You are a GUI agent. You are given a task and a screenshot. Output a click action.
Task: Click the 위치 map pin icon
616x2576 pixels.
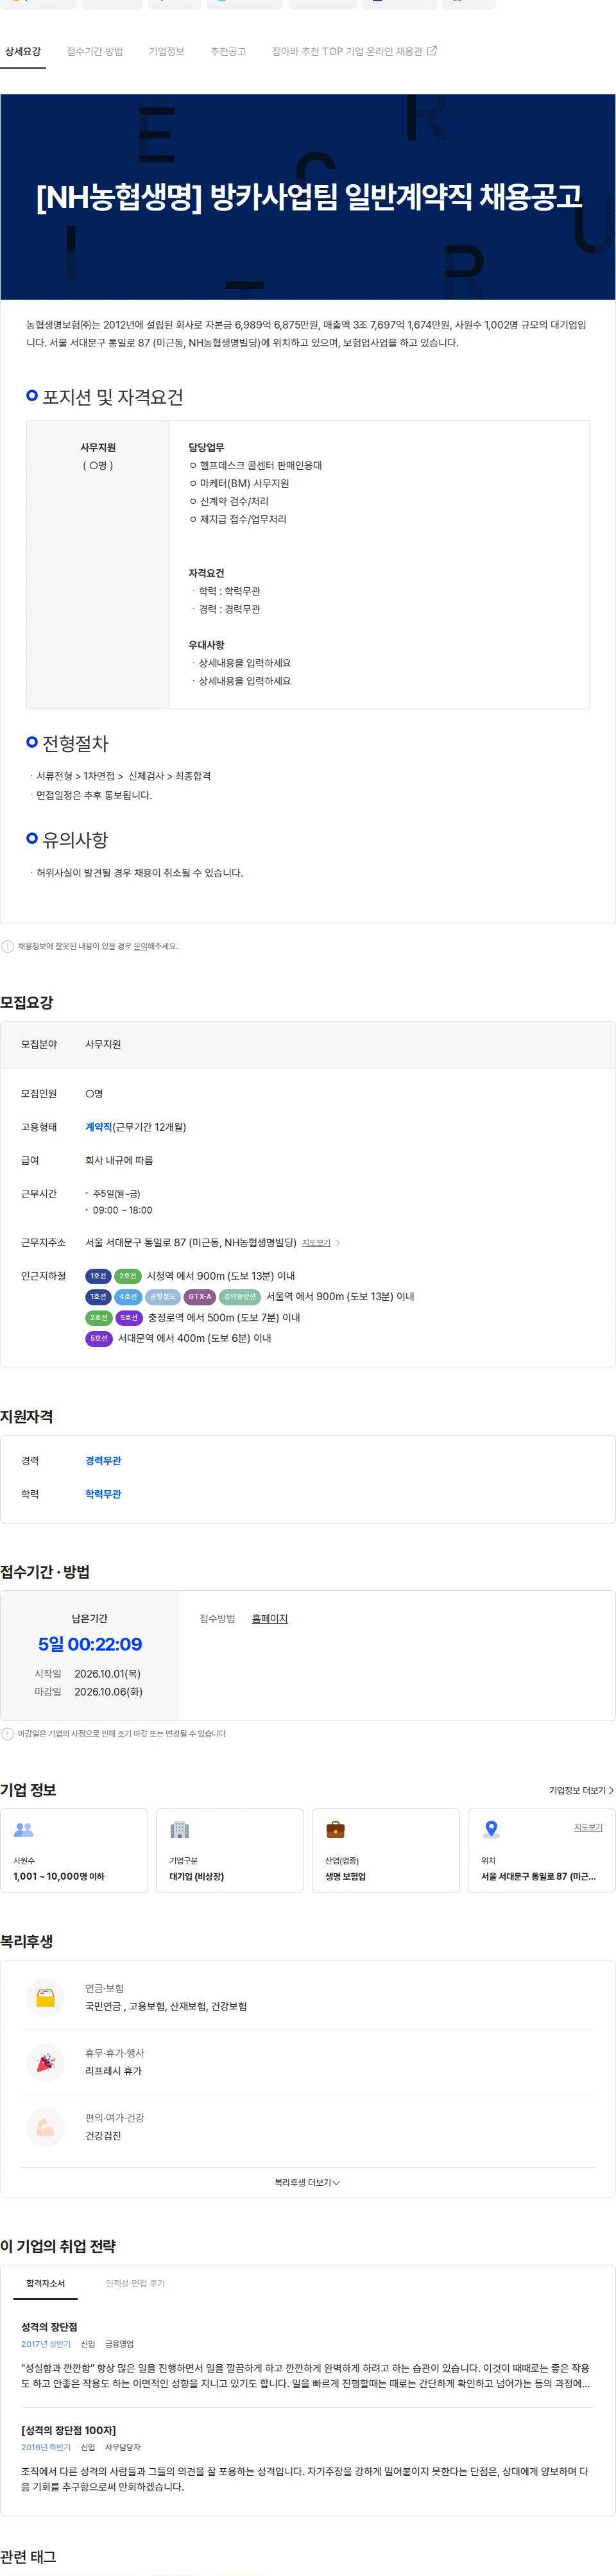click(491, 1830)
